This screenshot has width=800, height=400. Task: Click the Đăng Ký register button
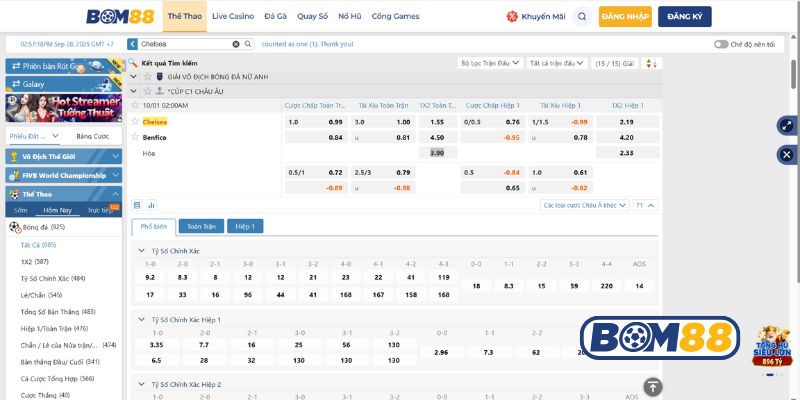(684, 16)
